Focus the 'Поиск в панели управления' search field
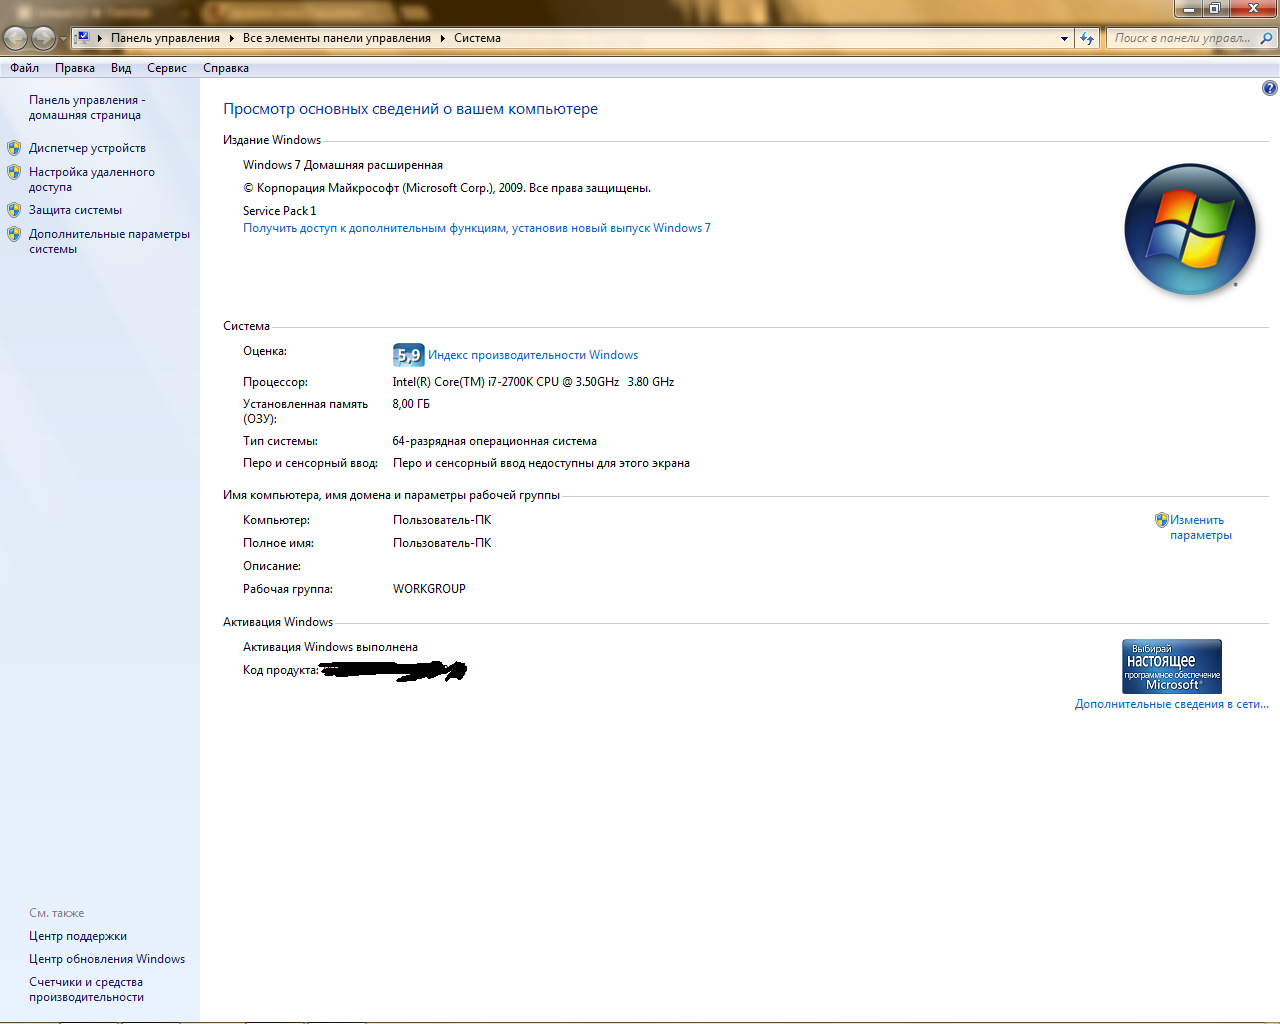The image size is (1280, 1024). [1182, 38]
